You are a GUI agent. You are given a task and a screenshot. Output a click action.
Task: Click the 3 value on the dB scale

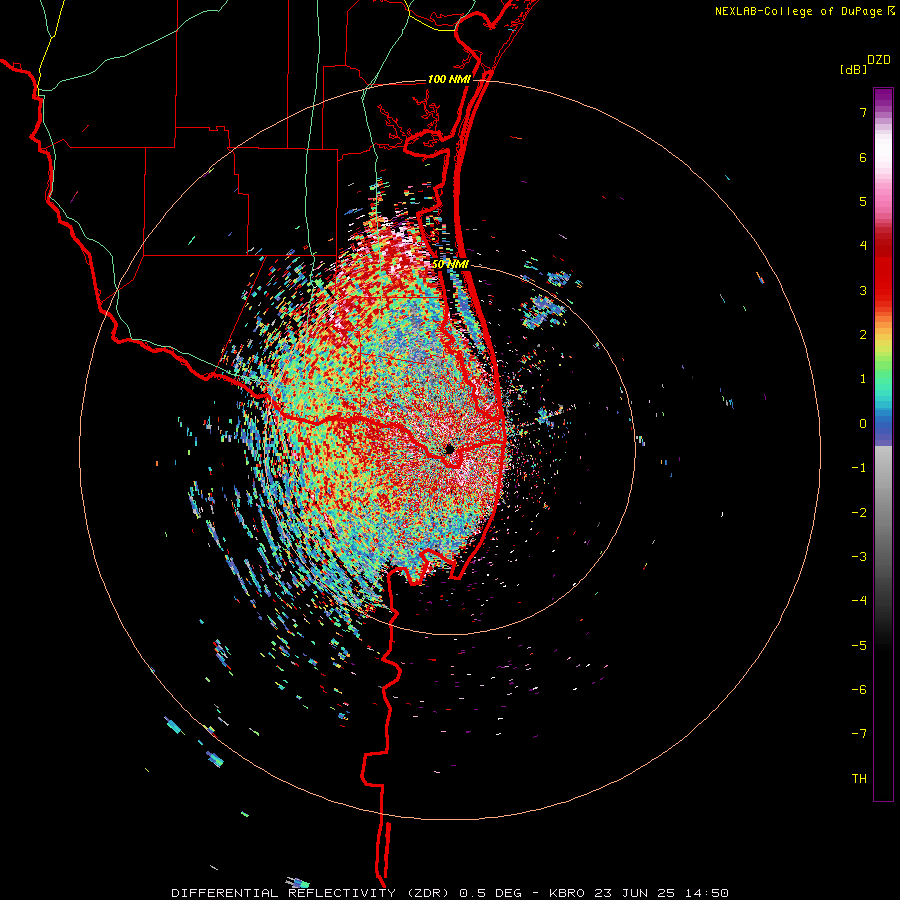863,290
